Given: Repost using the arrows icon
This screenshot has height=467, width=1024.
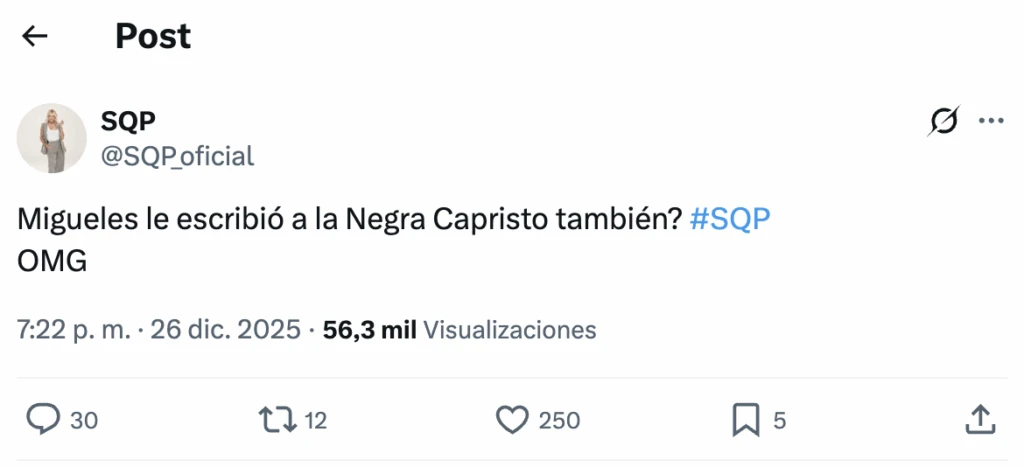Looking at the screenshot, I should point(277,421).
